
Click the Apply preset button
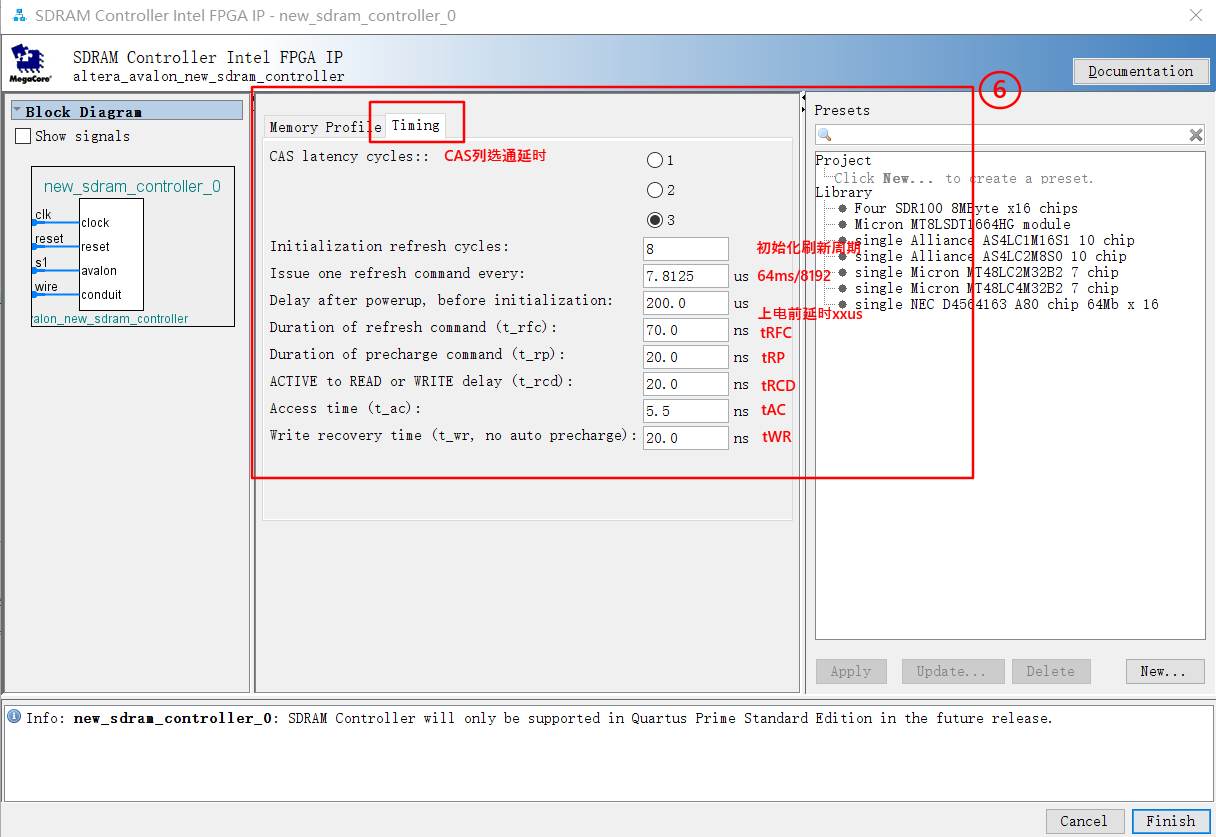[x=851, y=671]
